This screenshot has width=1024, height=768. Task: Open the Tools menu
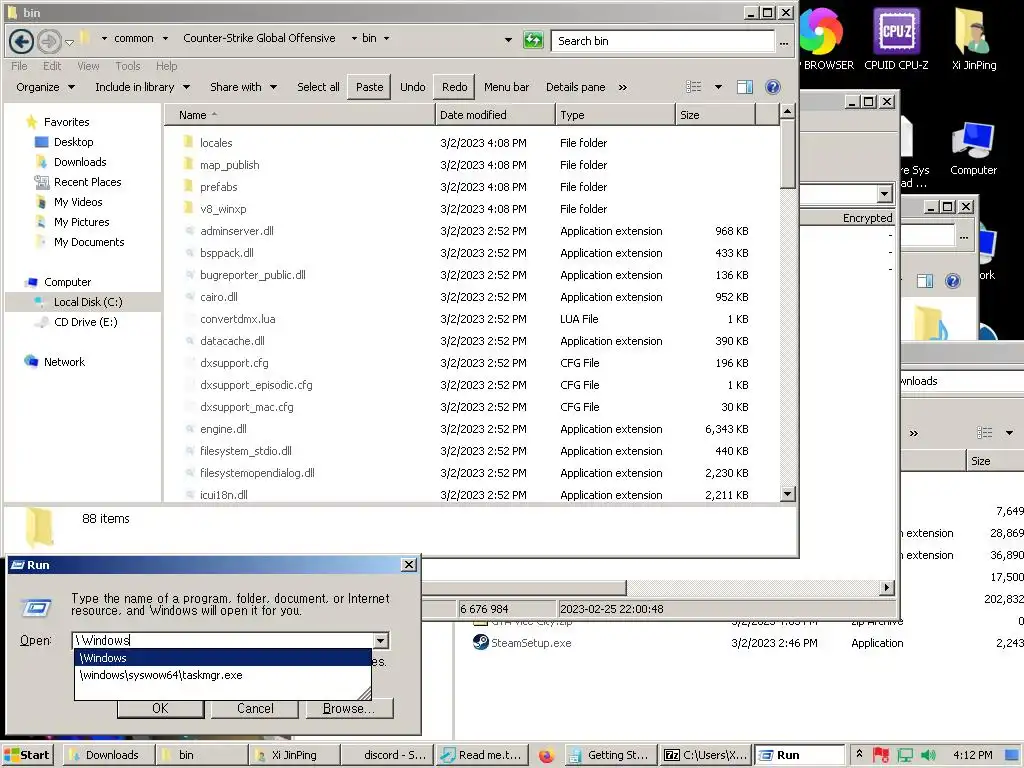tap(127, 66)
